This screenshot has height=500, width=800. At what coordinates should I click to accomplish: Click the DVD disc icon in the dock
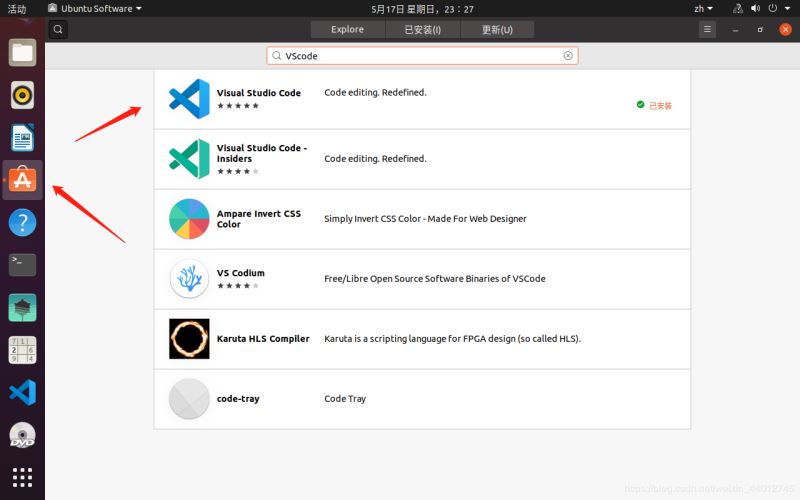coord(22,435)
